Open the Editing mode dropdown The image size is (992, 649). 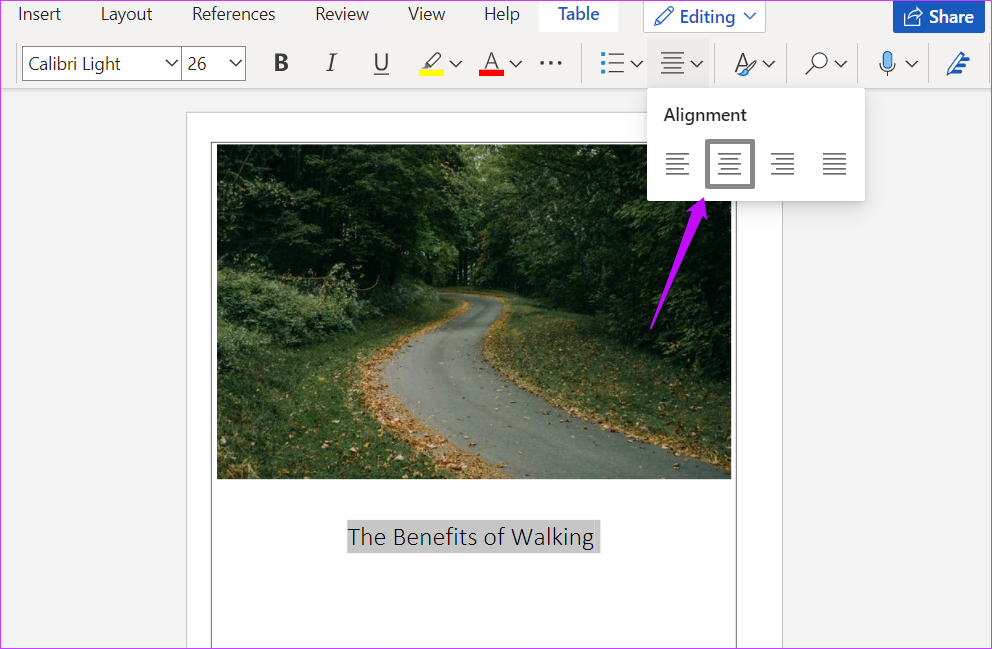pyautogui.click(x=704, y=16)
